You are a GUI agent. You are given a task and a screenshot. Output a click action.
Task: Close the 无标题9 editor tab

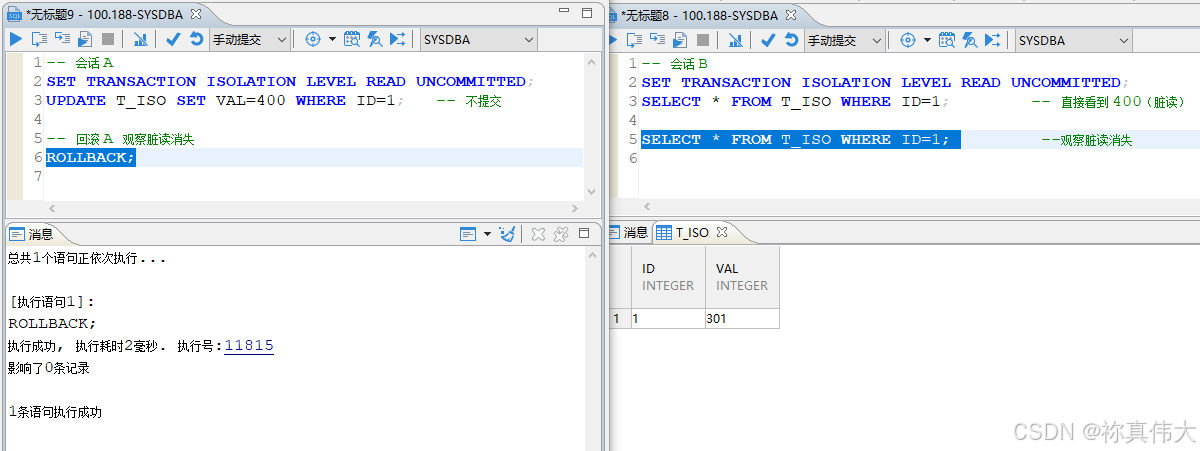(195, 14)
